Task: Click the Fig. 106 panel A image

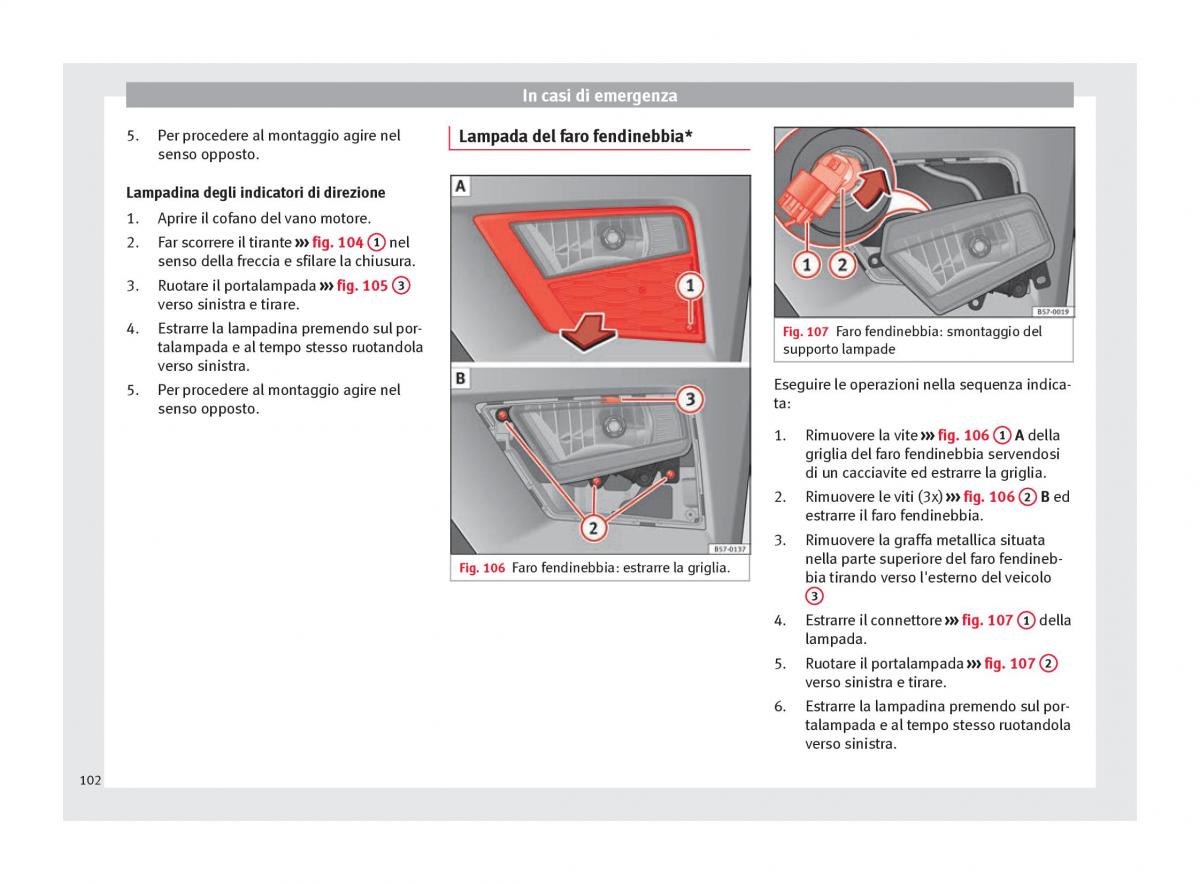Action: [600, 268]
